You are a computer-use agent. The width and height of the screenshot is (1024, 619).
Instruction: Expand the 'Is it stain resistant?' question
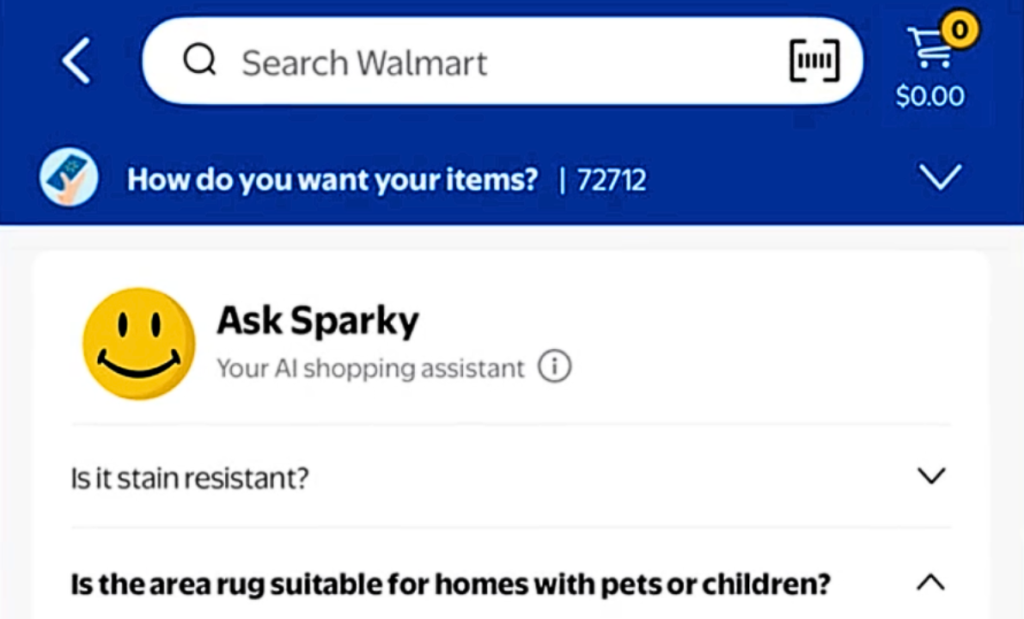tap(930, 477)
